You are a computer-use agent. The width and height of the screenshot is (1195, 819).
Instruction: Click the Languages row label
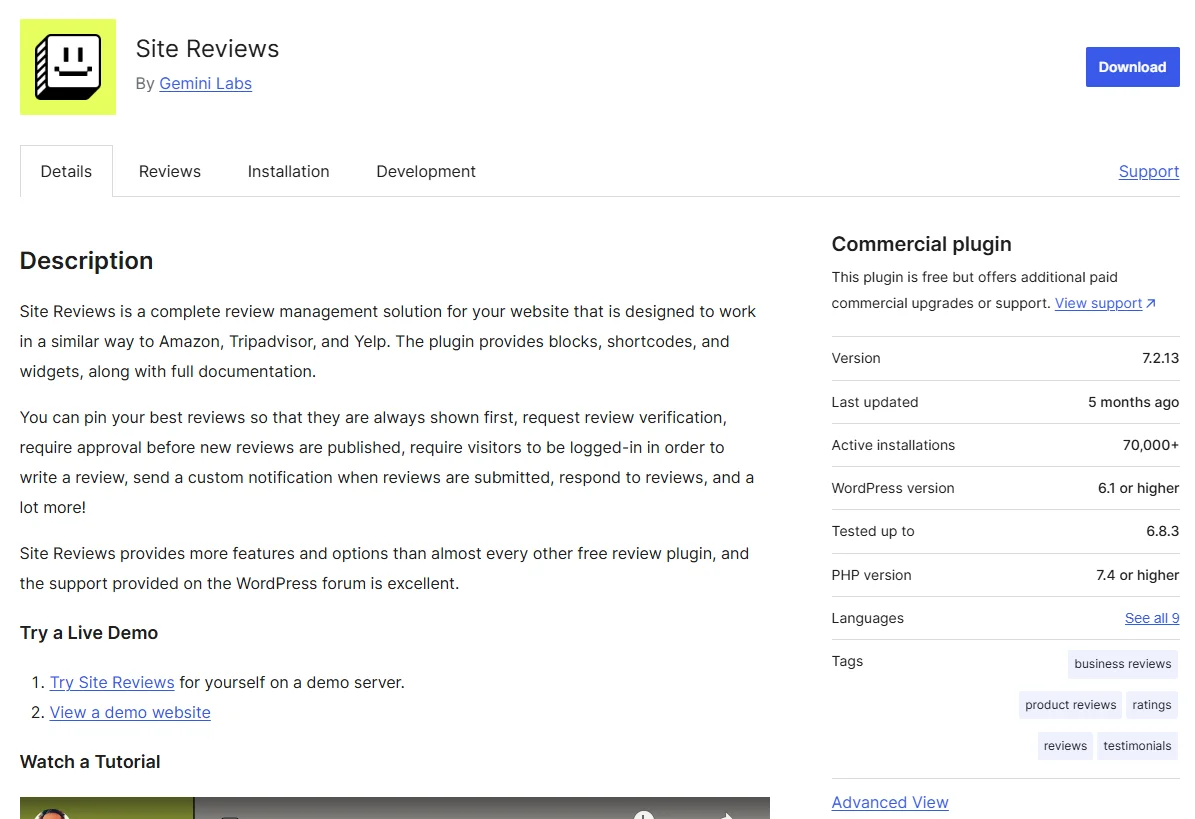click(867, 618)
